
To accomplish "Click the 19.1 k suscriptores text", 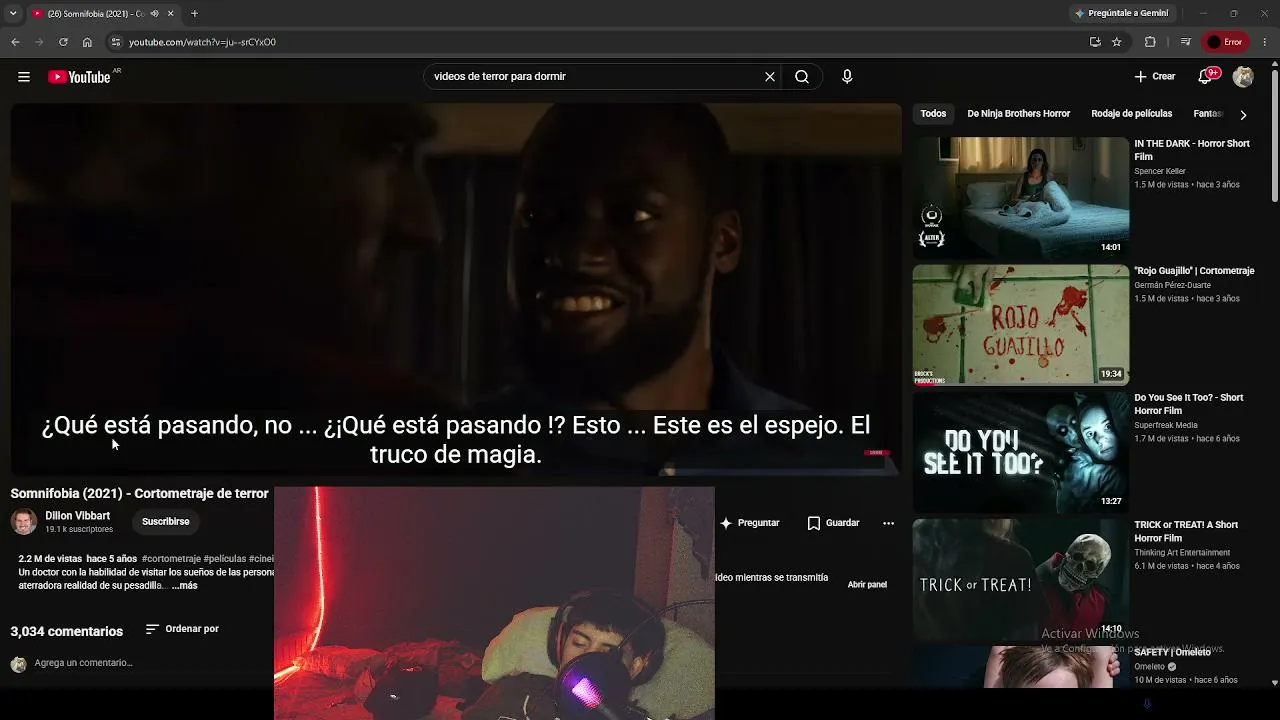I will tap(79, 530).
